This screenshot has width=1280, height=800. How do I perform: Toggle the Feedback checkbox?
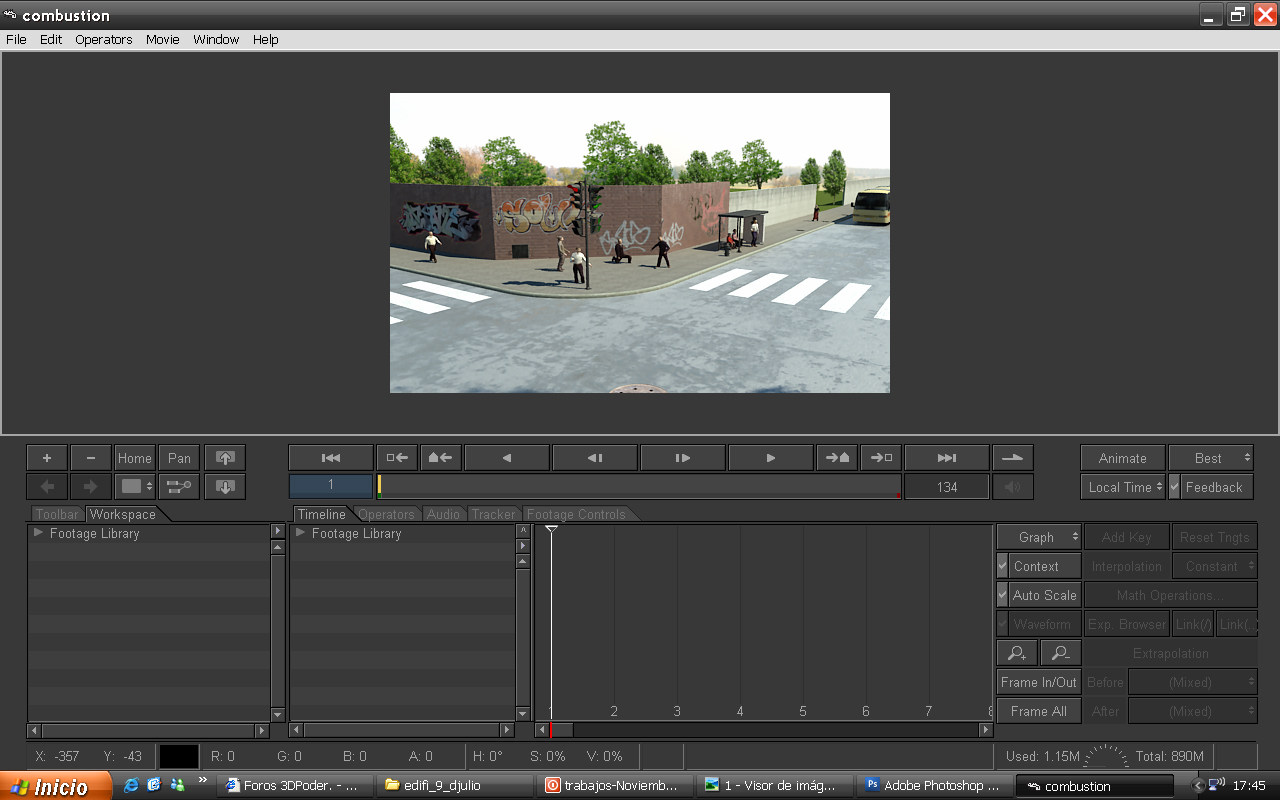tap(1175, 487)
